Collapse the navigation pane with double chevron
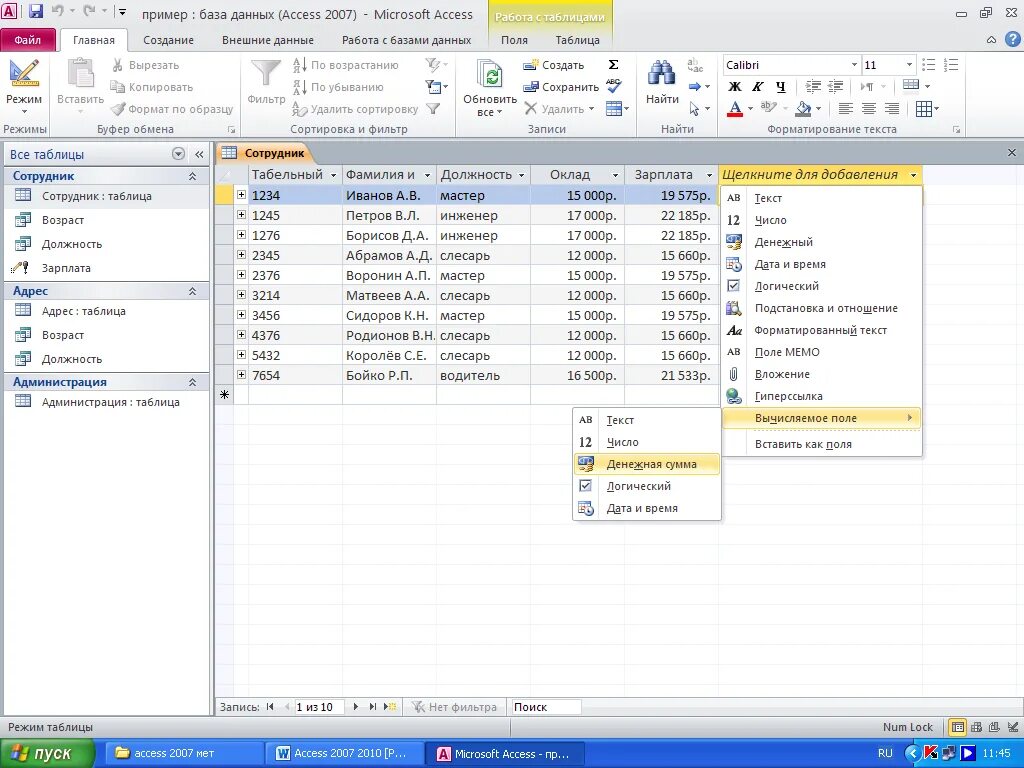The width and height of the screenshot is (1024, 768). click(x=199, y=154)
